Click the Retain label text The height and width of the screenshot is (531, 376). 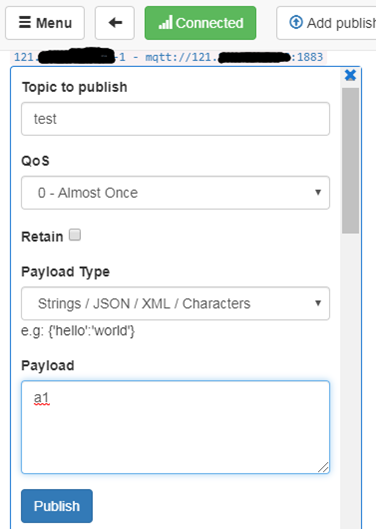tap(42, 236)
